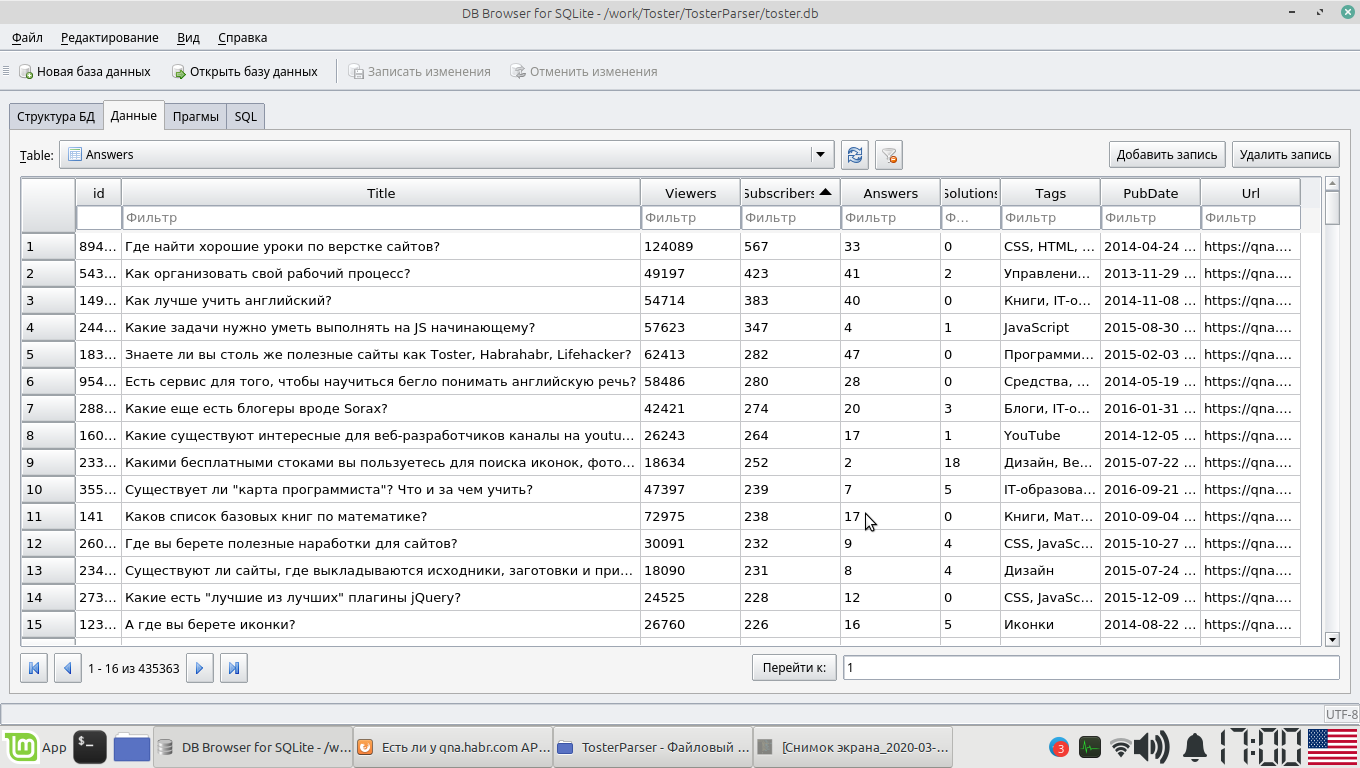
Task: Click the toolbar drag handle grip
Action: click(6, 72)
